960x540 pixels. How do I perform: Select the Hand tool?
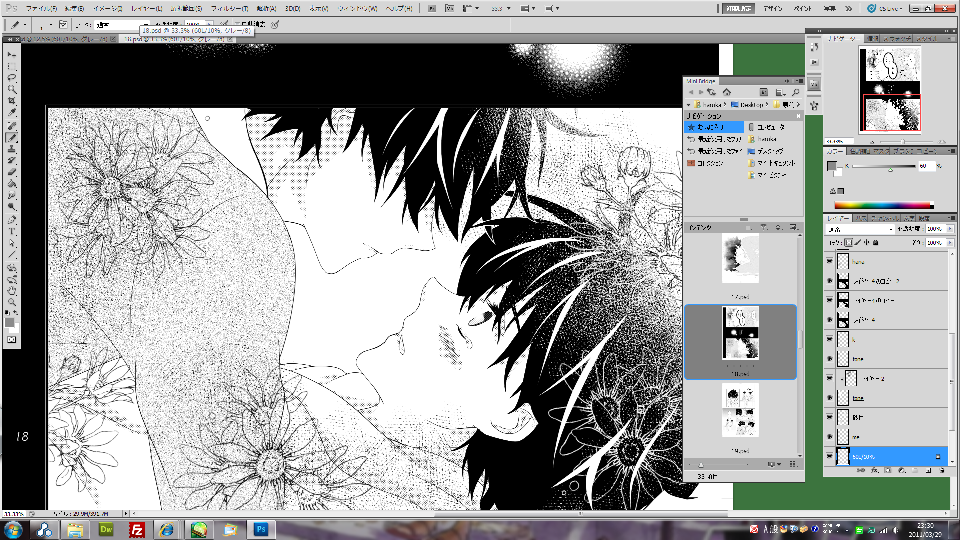tap(12, 291)
